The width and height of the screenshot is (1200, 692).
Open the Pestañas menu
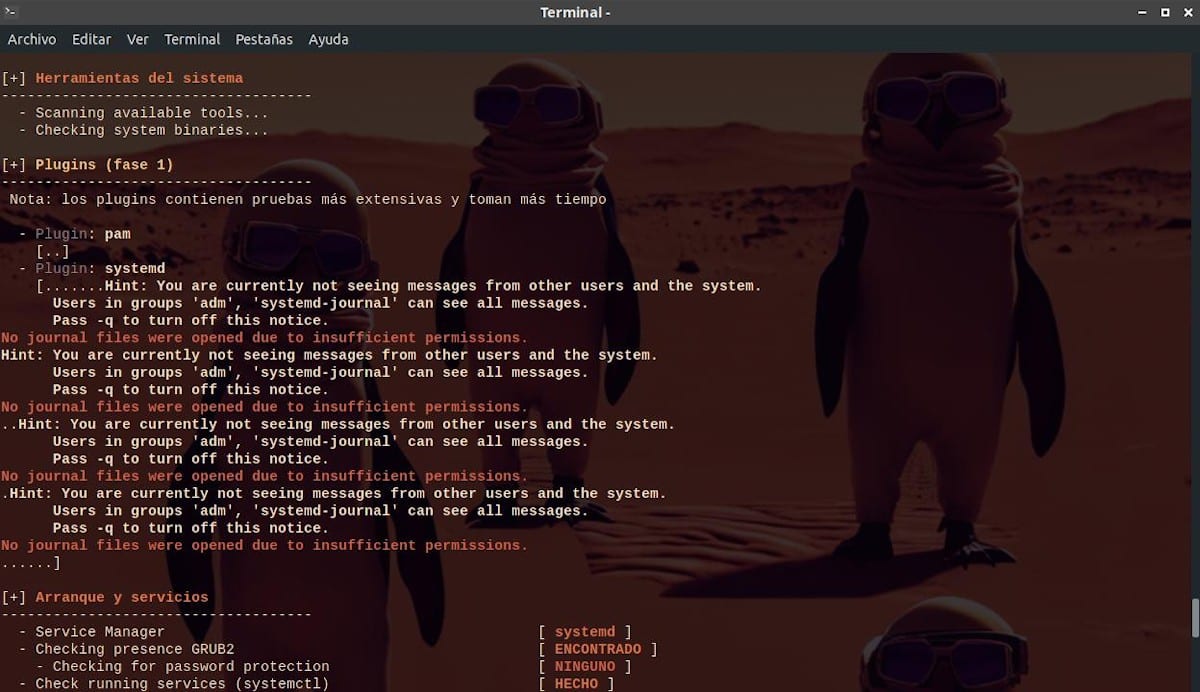point(264,39)
